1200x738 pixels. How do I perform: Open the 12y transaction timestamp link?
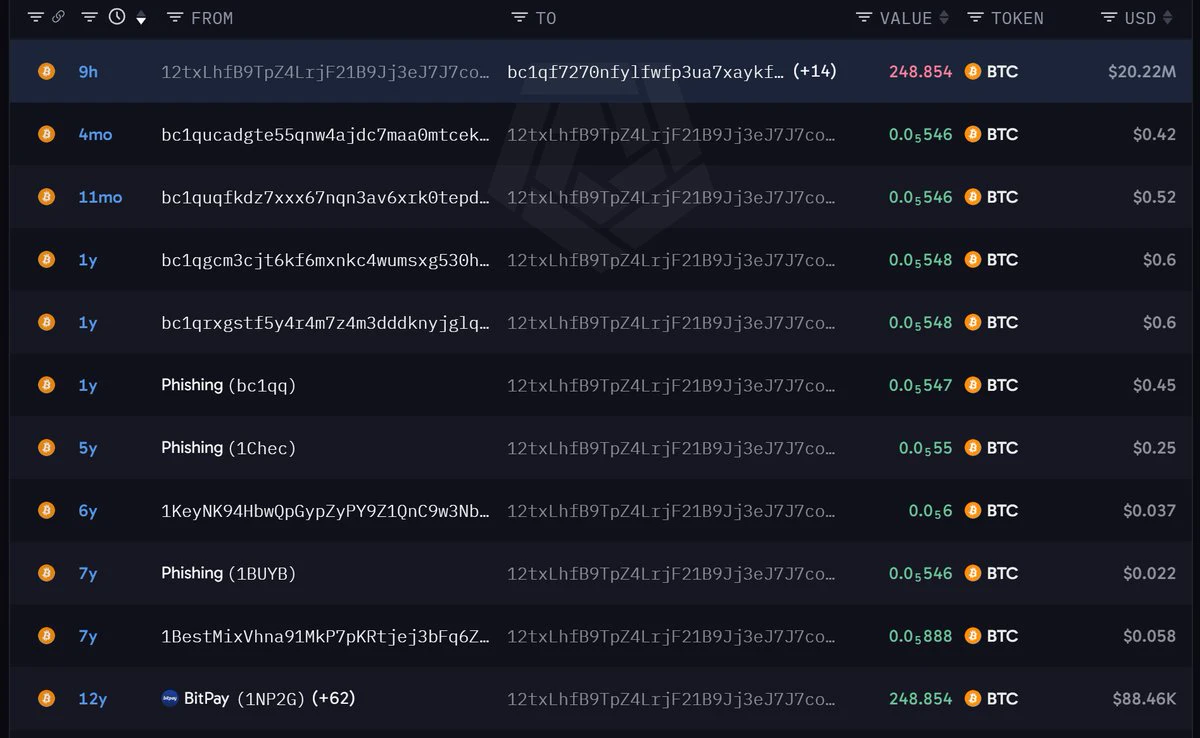pyautogui.click(x=92, y=699)
